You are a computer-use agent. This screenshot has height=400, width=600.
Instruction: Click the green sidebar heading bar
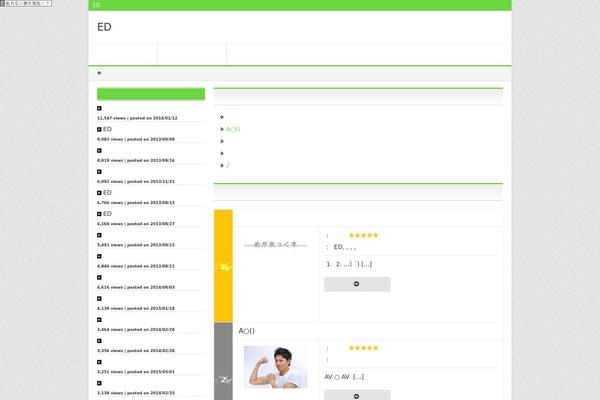151,94
